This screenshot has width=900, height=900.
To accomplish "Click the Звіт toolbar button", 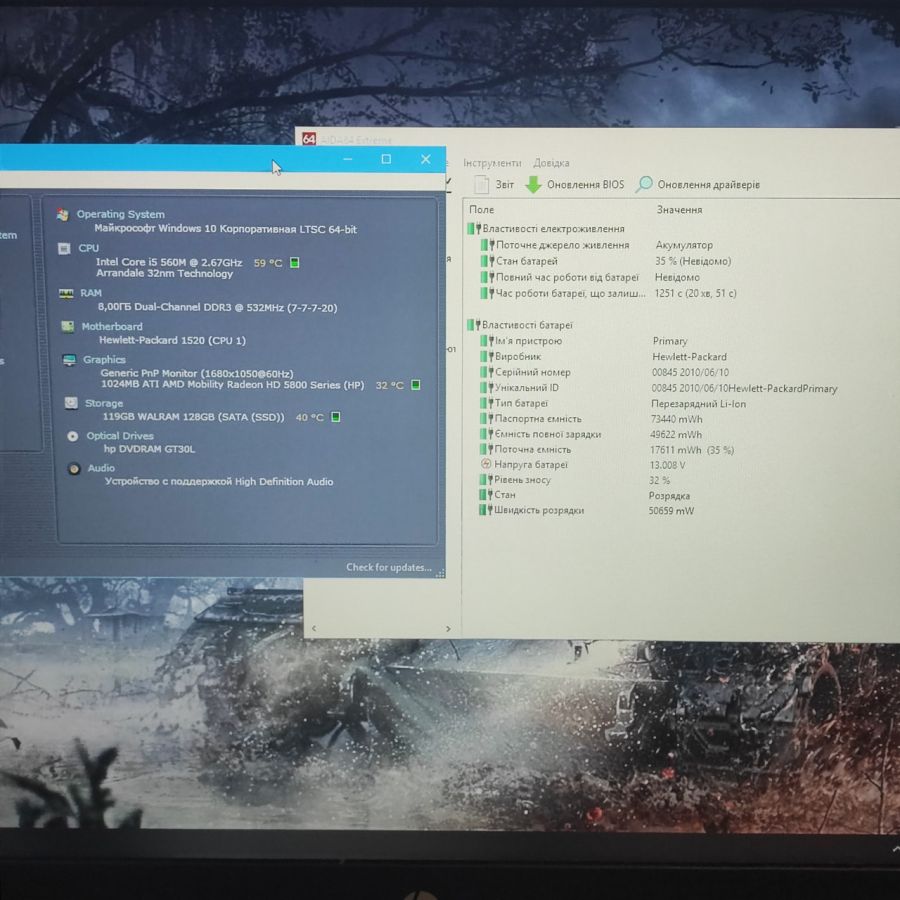I will click(x=494, y=184).
